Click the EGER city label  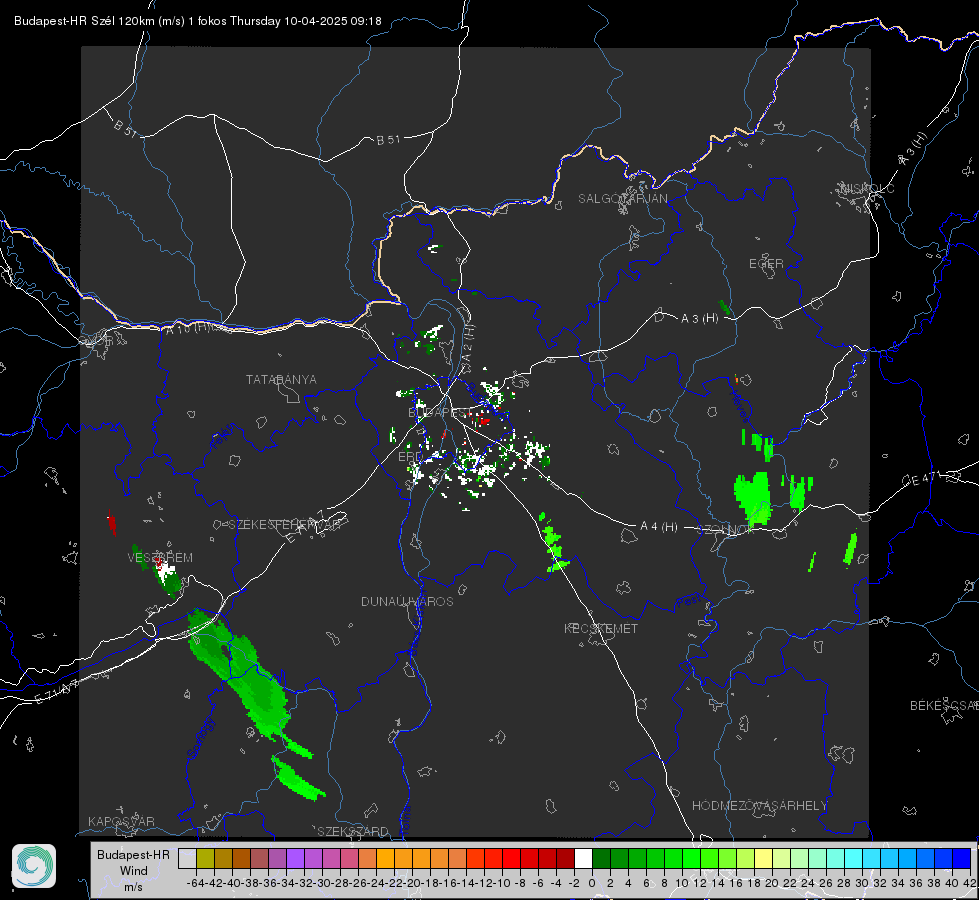(766, 264)
